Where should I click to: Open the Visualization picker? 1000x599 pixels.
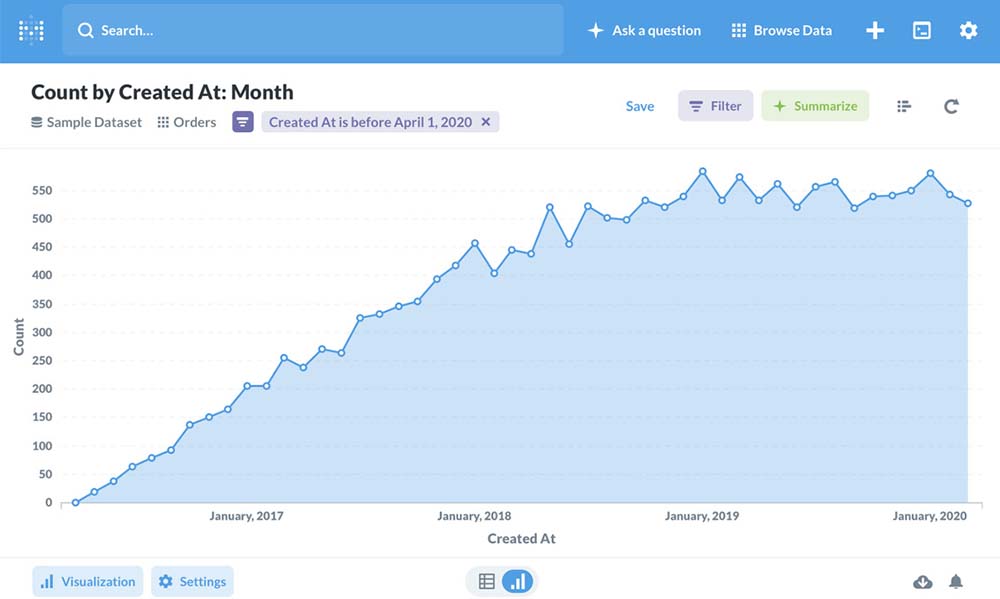coord(88,581)
